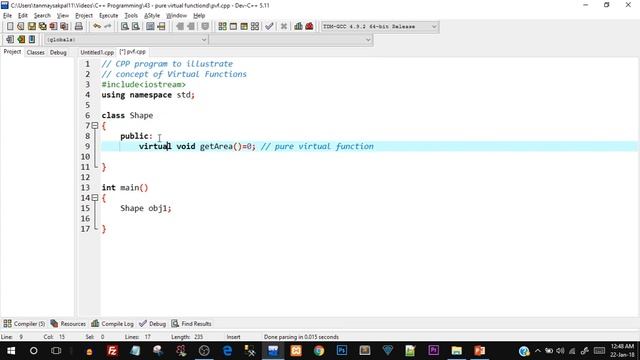Open the View menu
The height and width of the screenshot is (360, 640).
pyautogui.click(x=62, y=16)
